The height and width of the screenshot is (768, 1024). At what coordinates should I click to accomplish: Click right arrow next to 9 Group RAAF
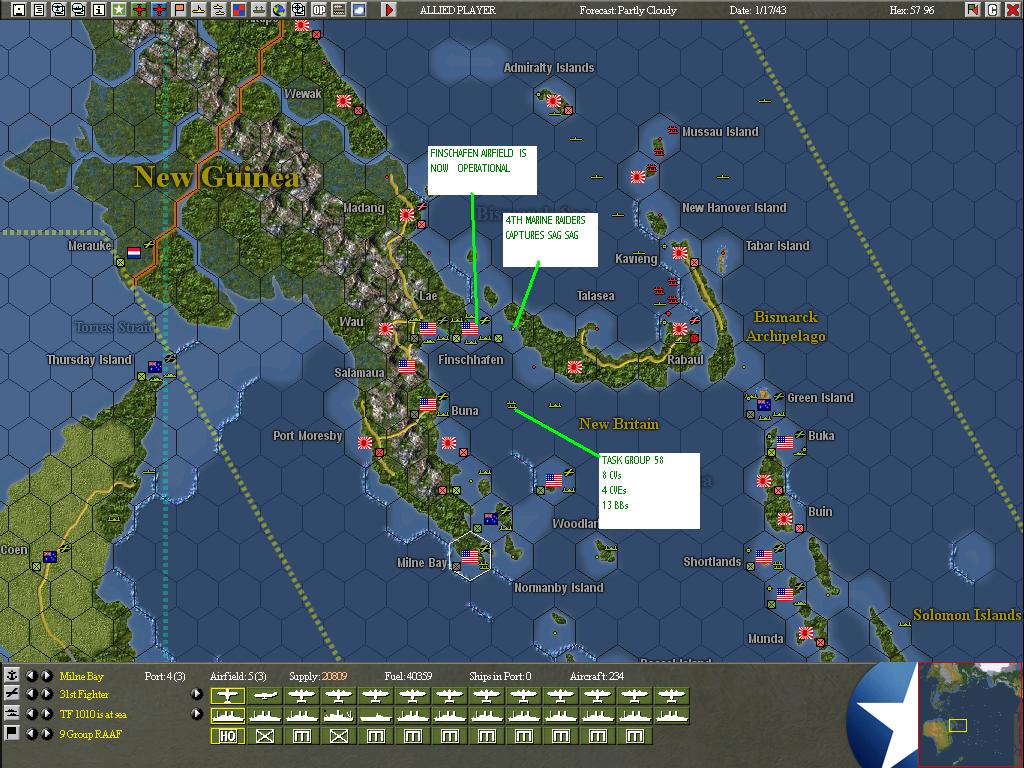coord(46,733)
